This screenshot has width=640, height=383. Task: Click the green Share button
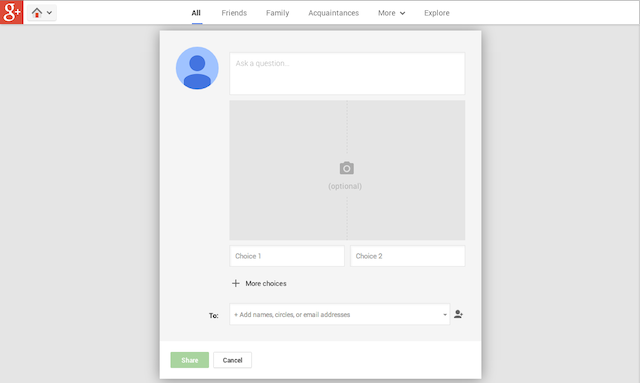(190, 360)
